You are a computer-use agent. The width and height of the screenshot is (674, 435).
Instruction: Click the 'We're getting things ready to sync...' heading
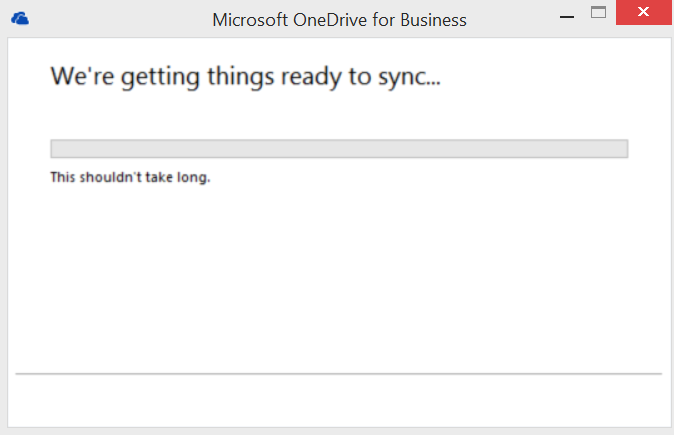click(x=245, y=77)
